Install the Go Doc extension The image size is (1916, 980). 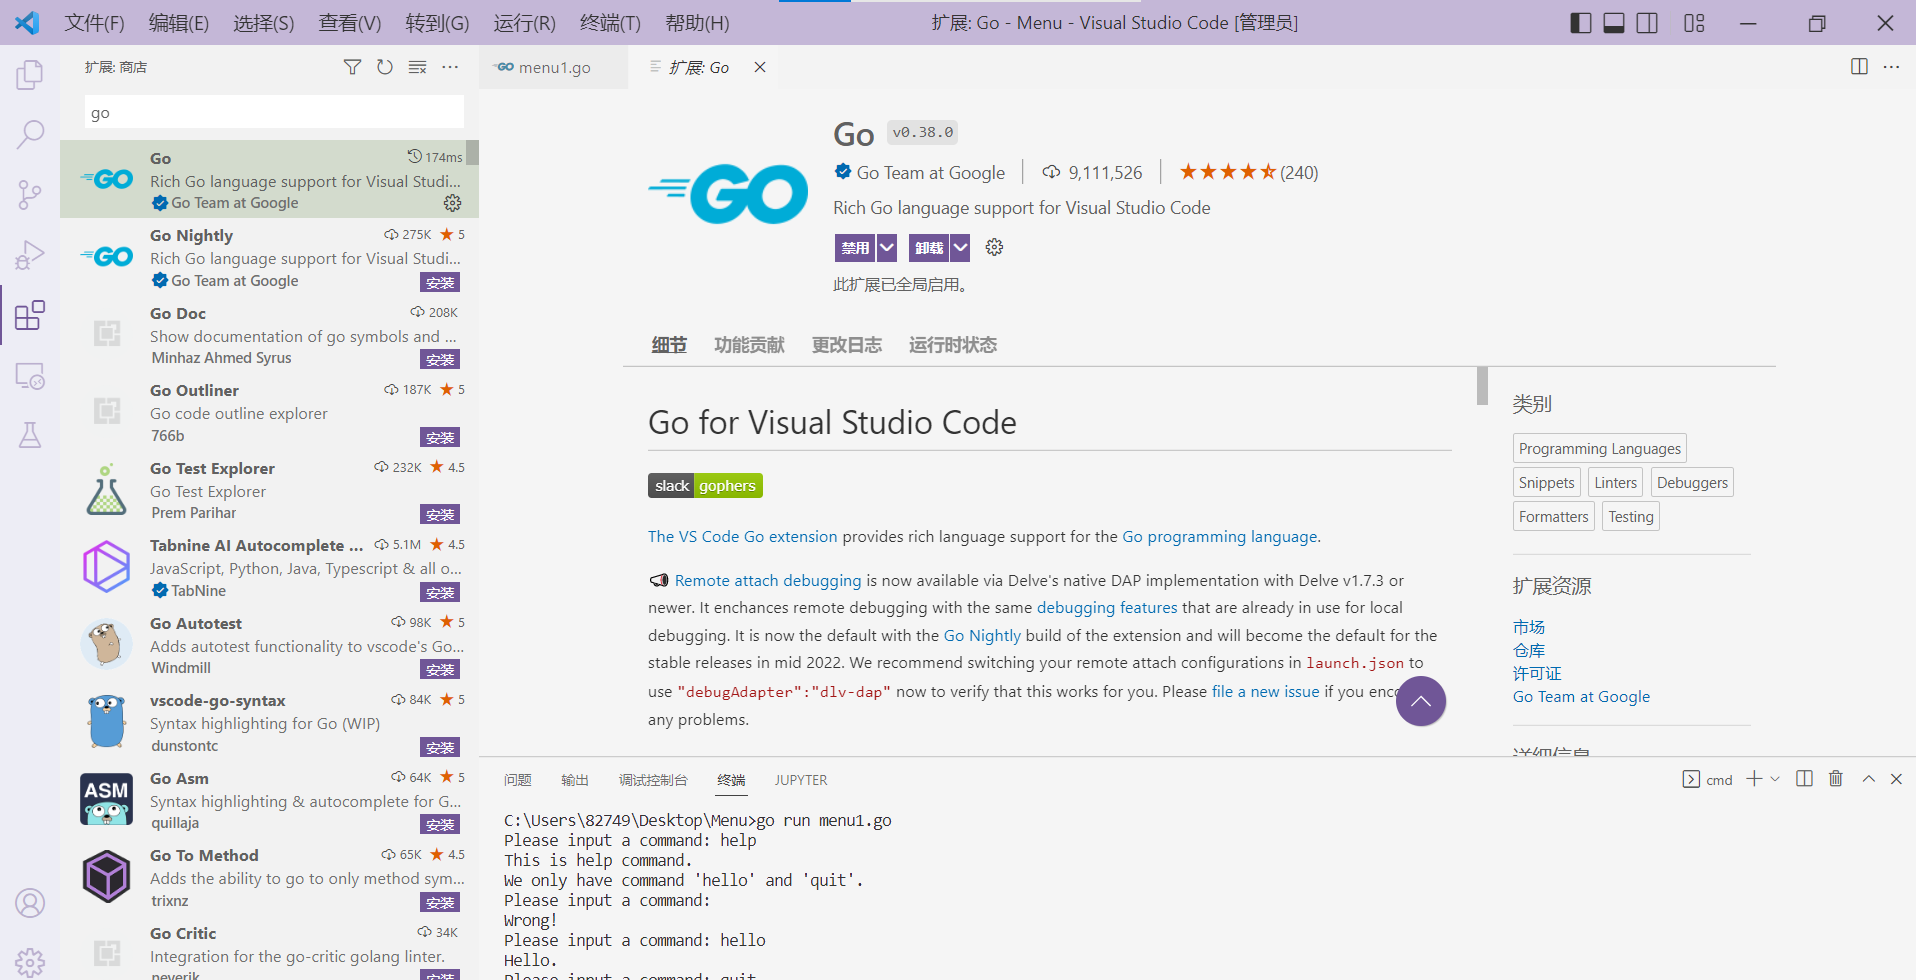[x=440, y=359]
